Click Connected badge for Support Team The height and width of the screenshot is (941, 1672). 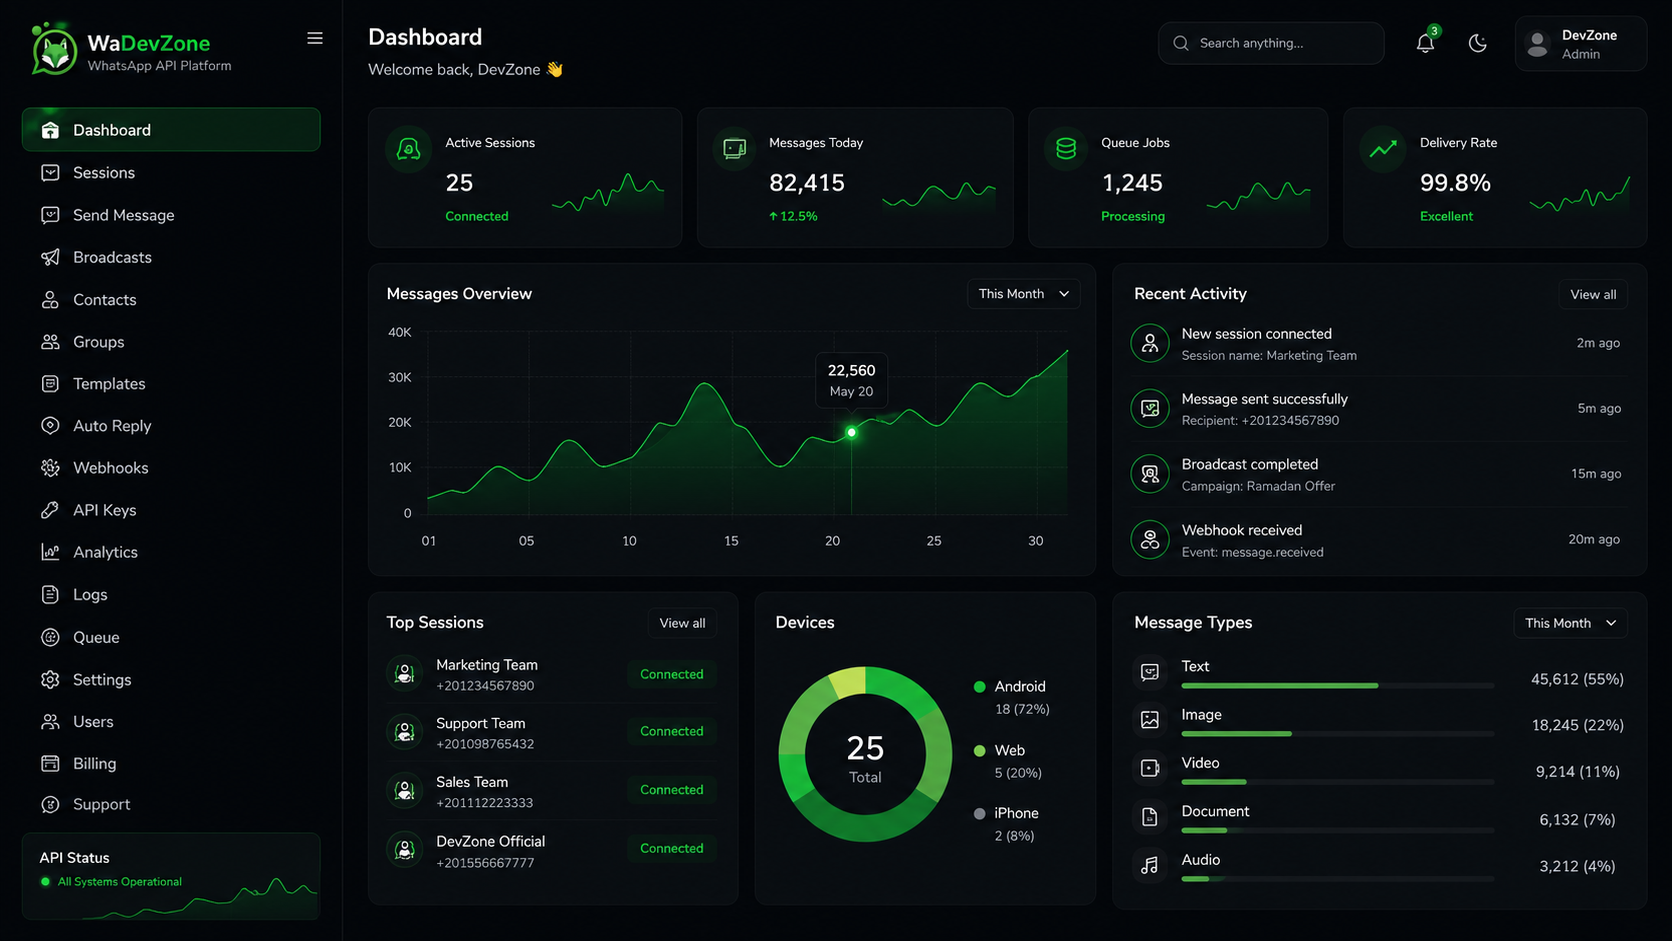coord(672,732)
